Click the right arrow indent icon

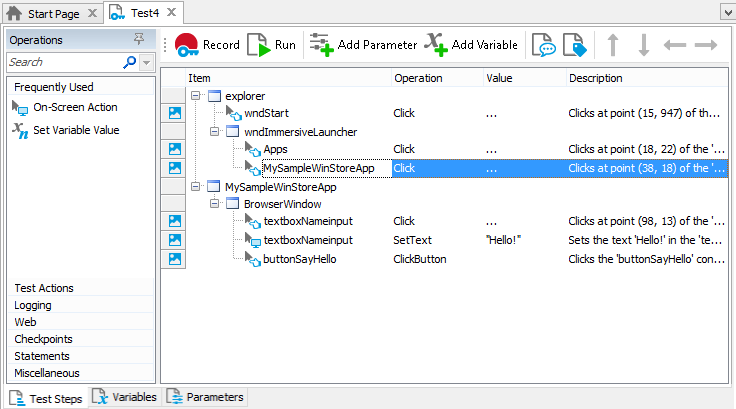pyautogui.click(x=706, y=45)
